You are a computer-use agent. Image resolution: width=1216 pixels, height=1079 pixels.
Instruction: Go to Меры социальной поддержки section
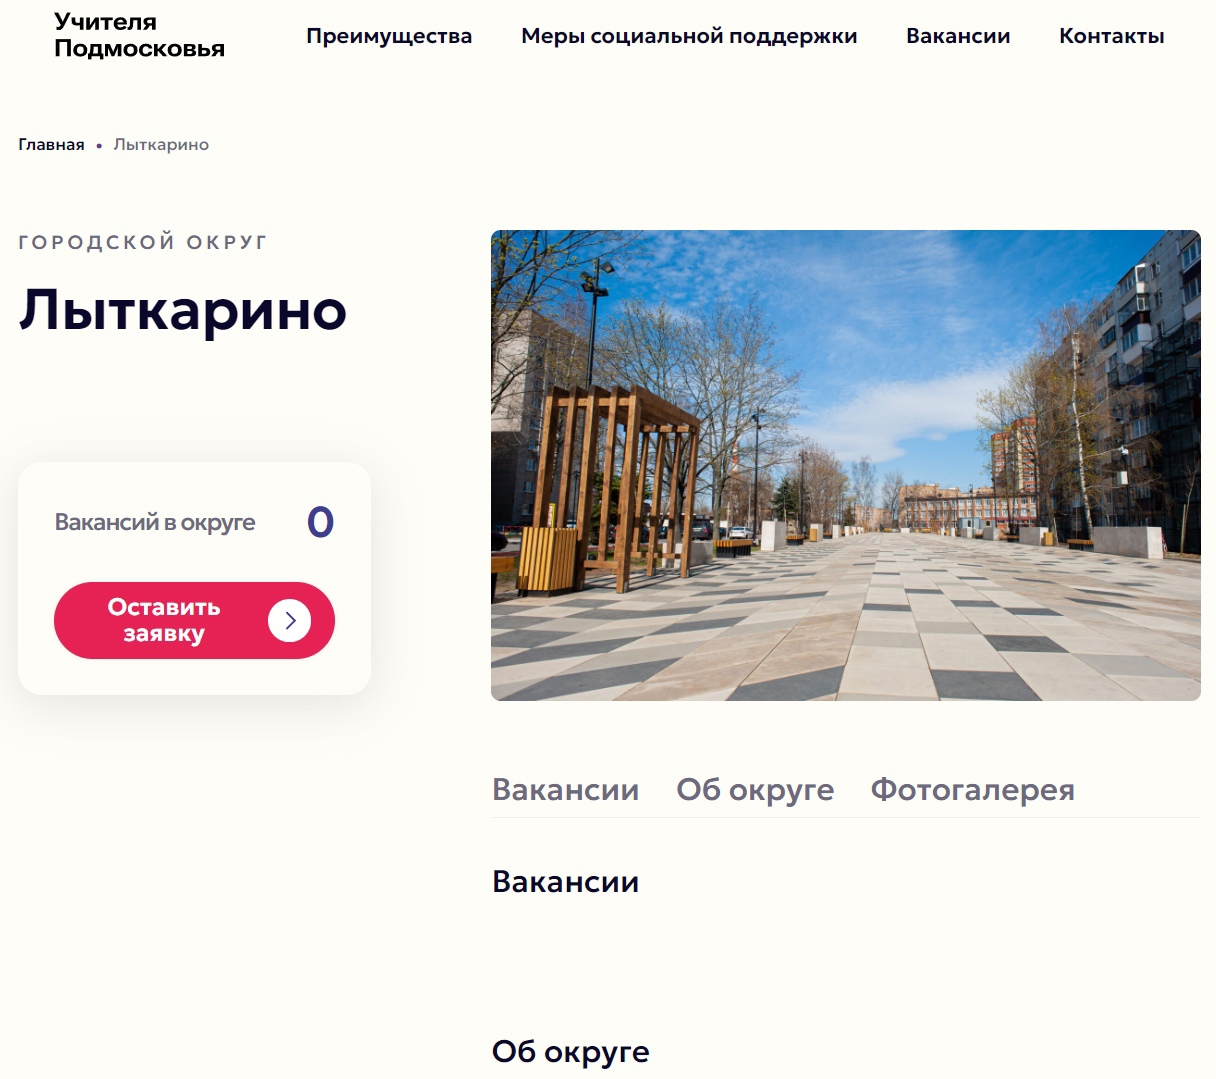(x=689, y=36)
